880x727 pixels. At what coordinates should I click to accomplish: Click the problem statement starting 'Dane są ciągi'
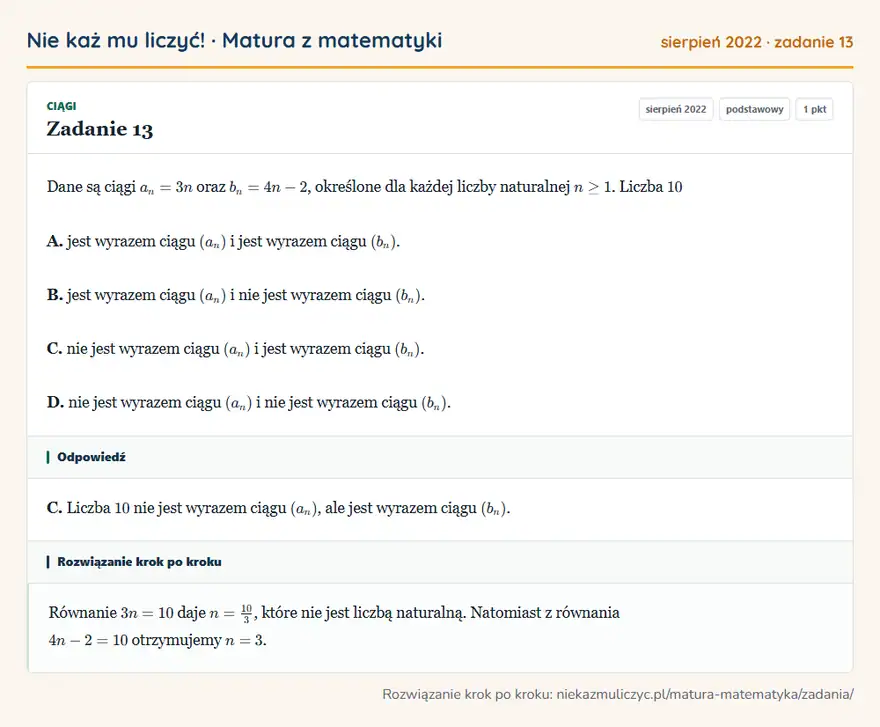(364, 187)
